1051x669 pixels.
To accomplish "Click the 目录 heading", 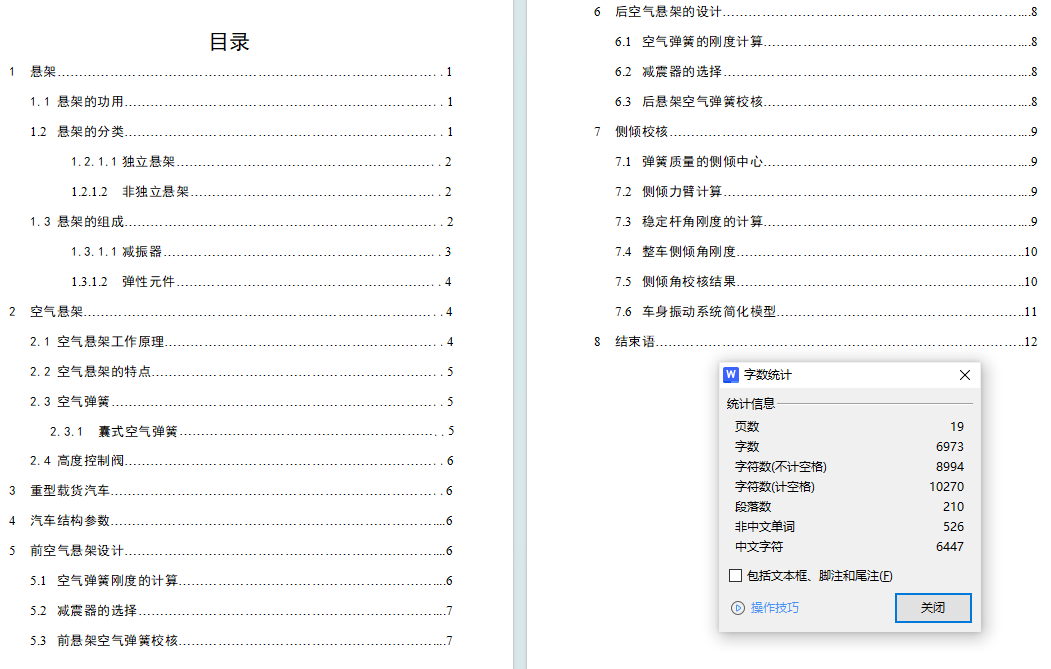I will 229,42.
